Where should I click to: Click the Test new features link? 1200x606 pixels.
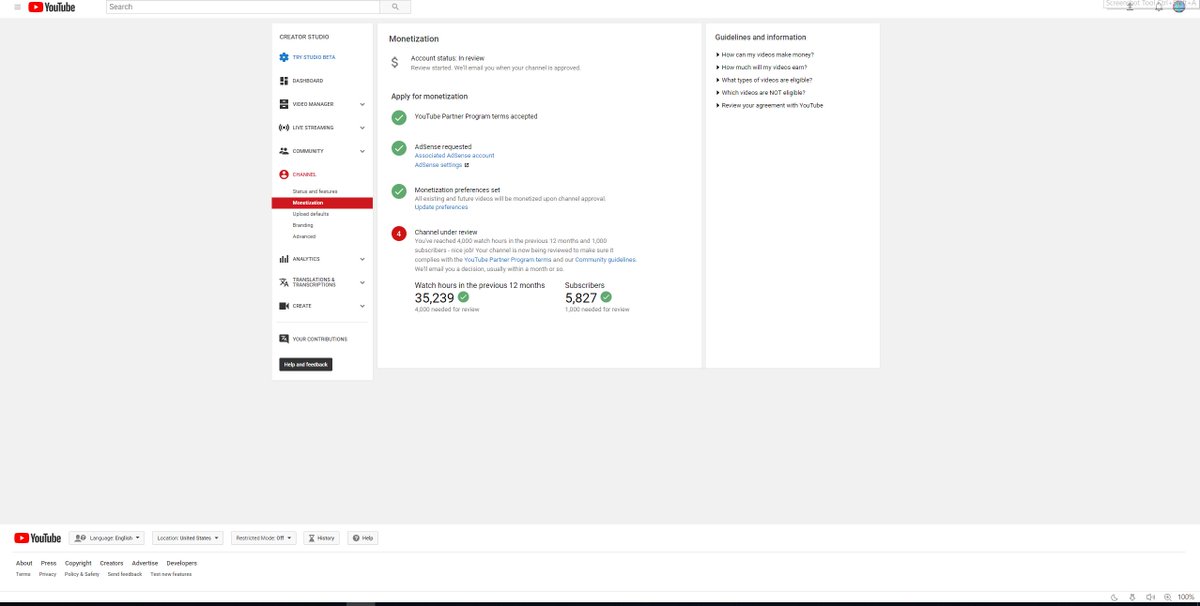point(171,574)
